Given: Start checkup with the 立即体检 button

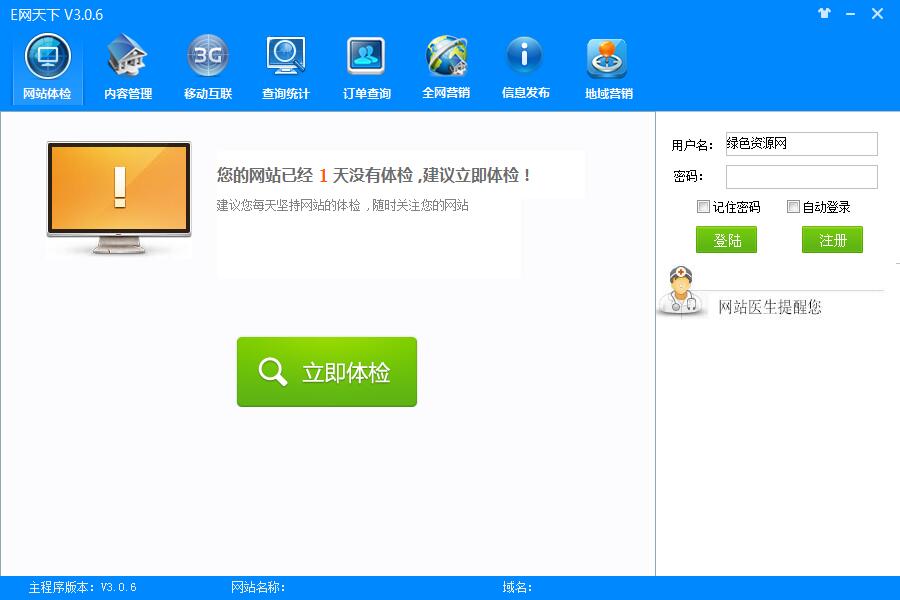Looking at the screenshot, I should [x=326, y=372].
